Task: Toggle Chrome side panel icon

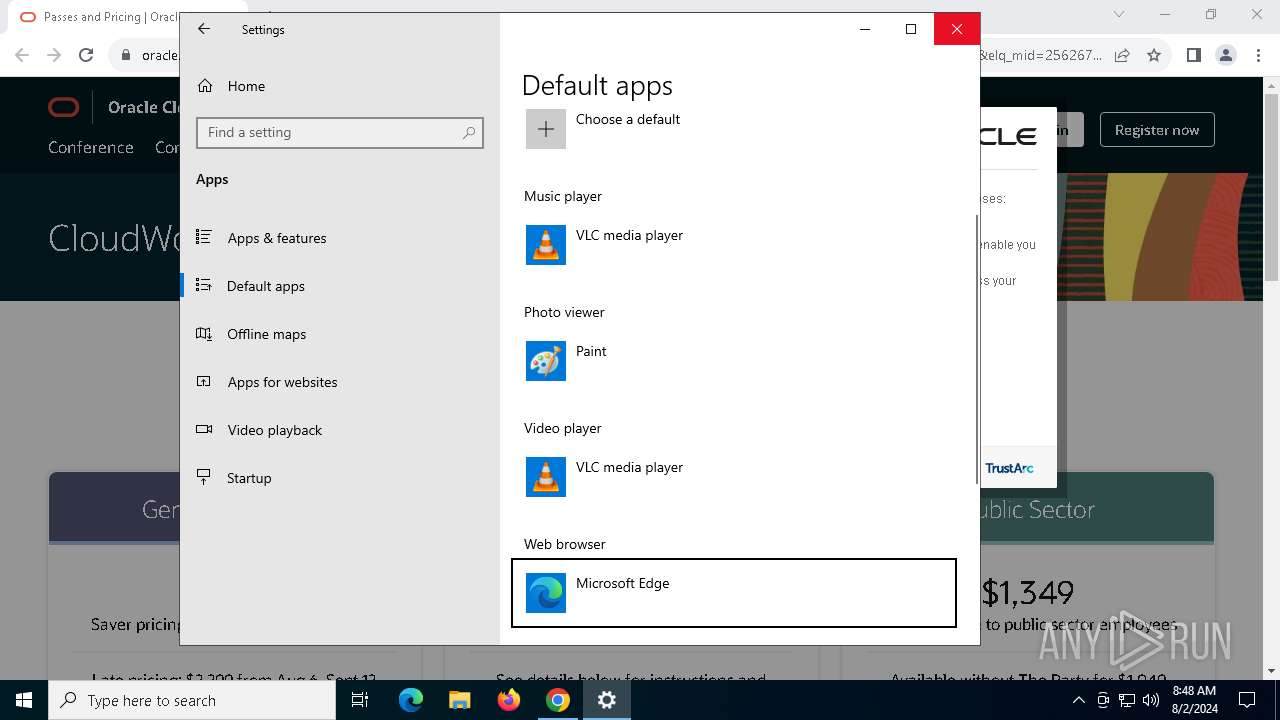Action: (1193, 56)
